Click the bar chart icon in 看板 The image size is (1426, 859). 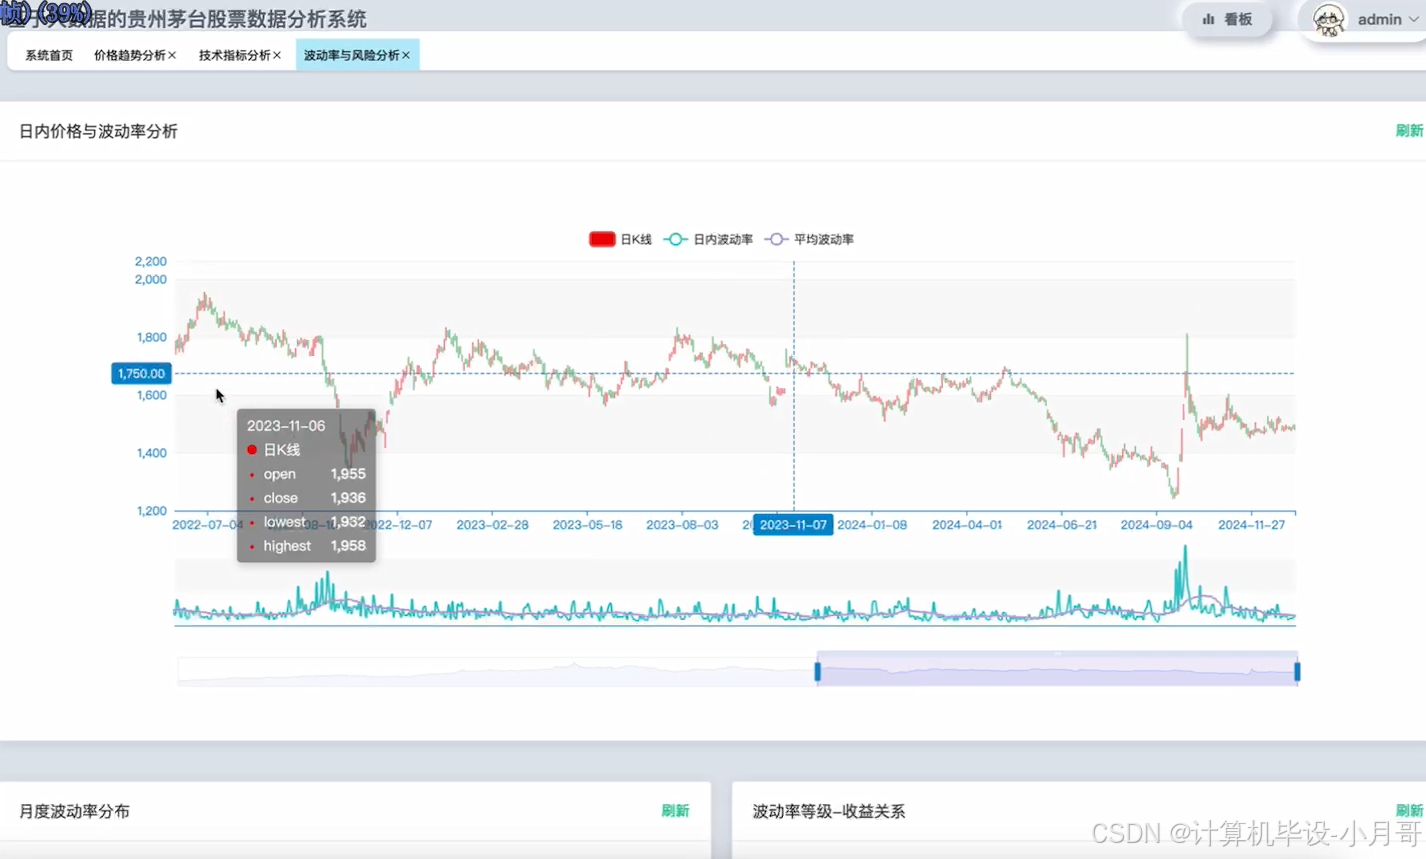(x=1208, y=19)
